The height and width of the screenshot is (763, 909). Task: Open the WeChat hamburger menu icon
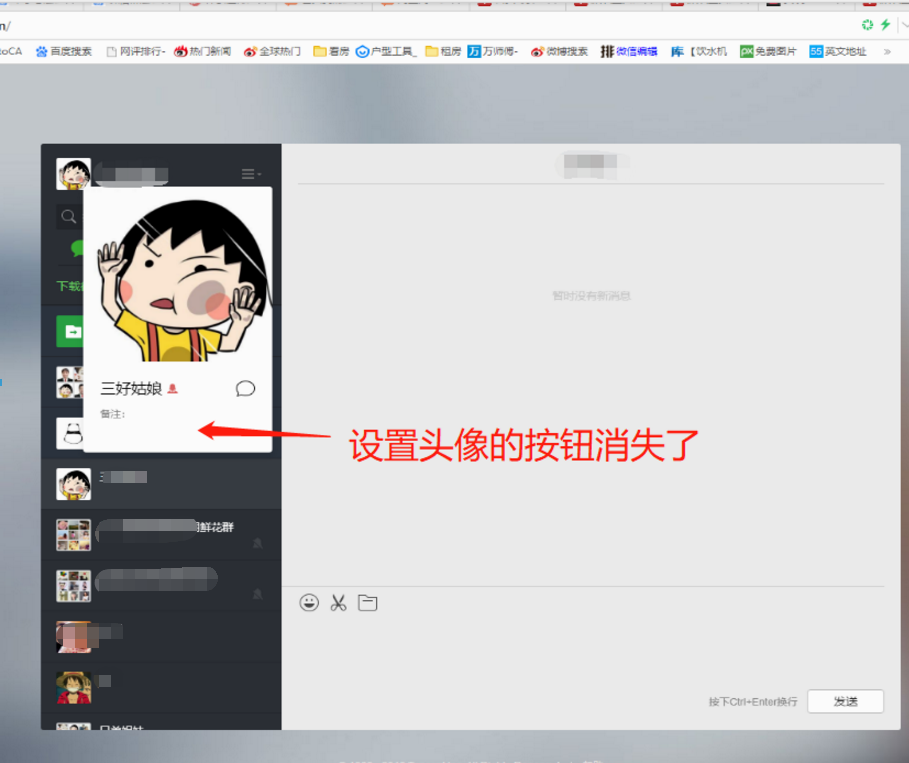251,174
